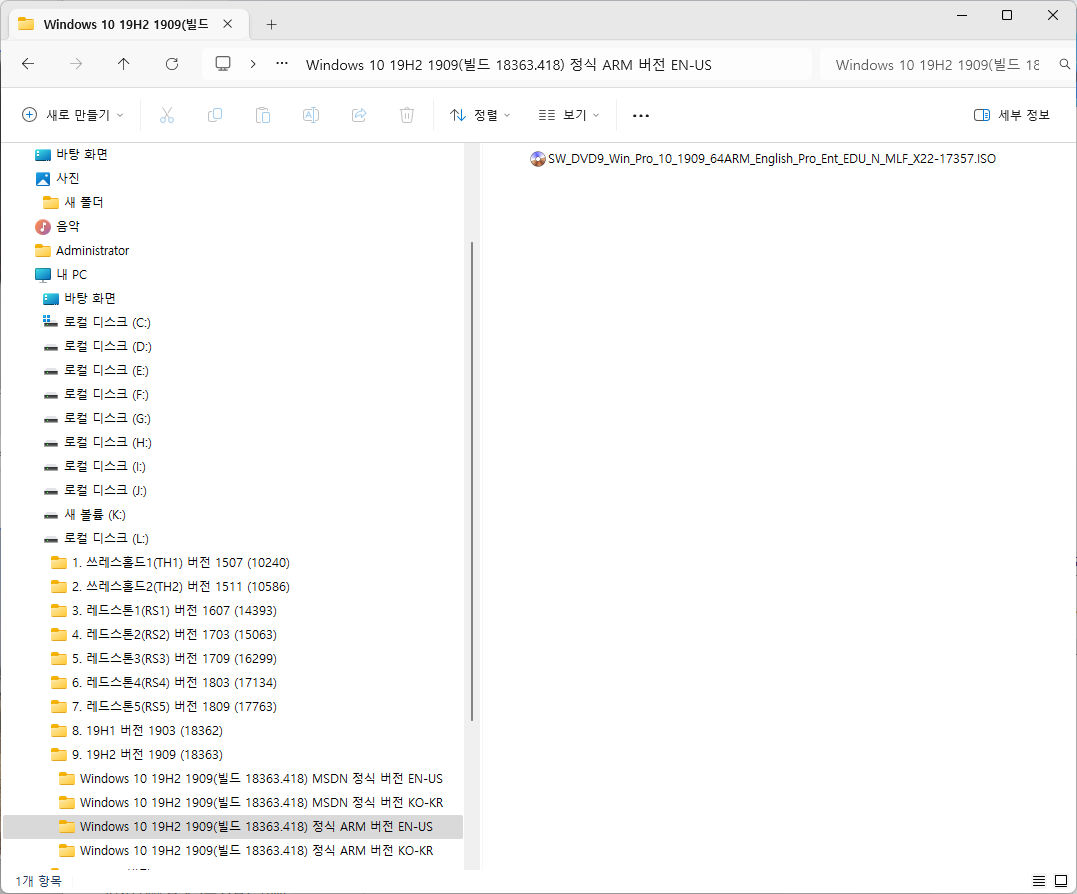Switch to large thumbnails view icon
1077x894 pixels.
(1061, 881)
